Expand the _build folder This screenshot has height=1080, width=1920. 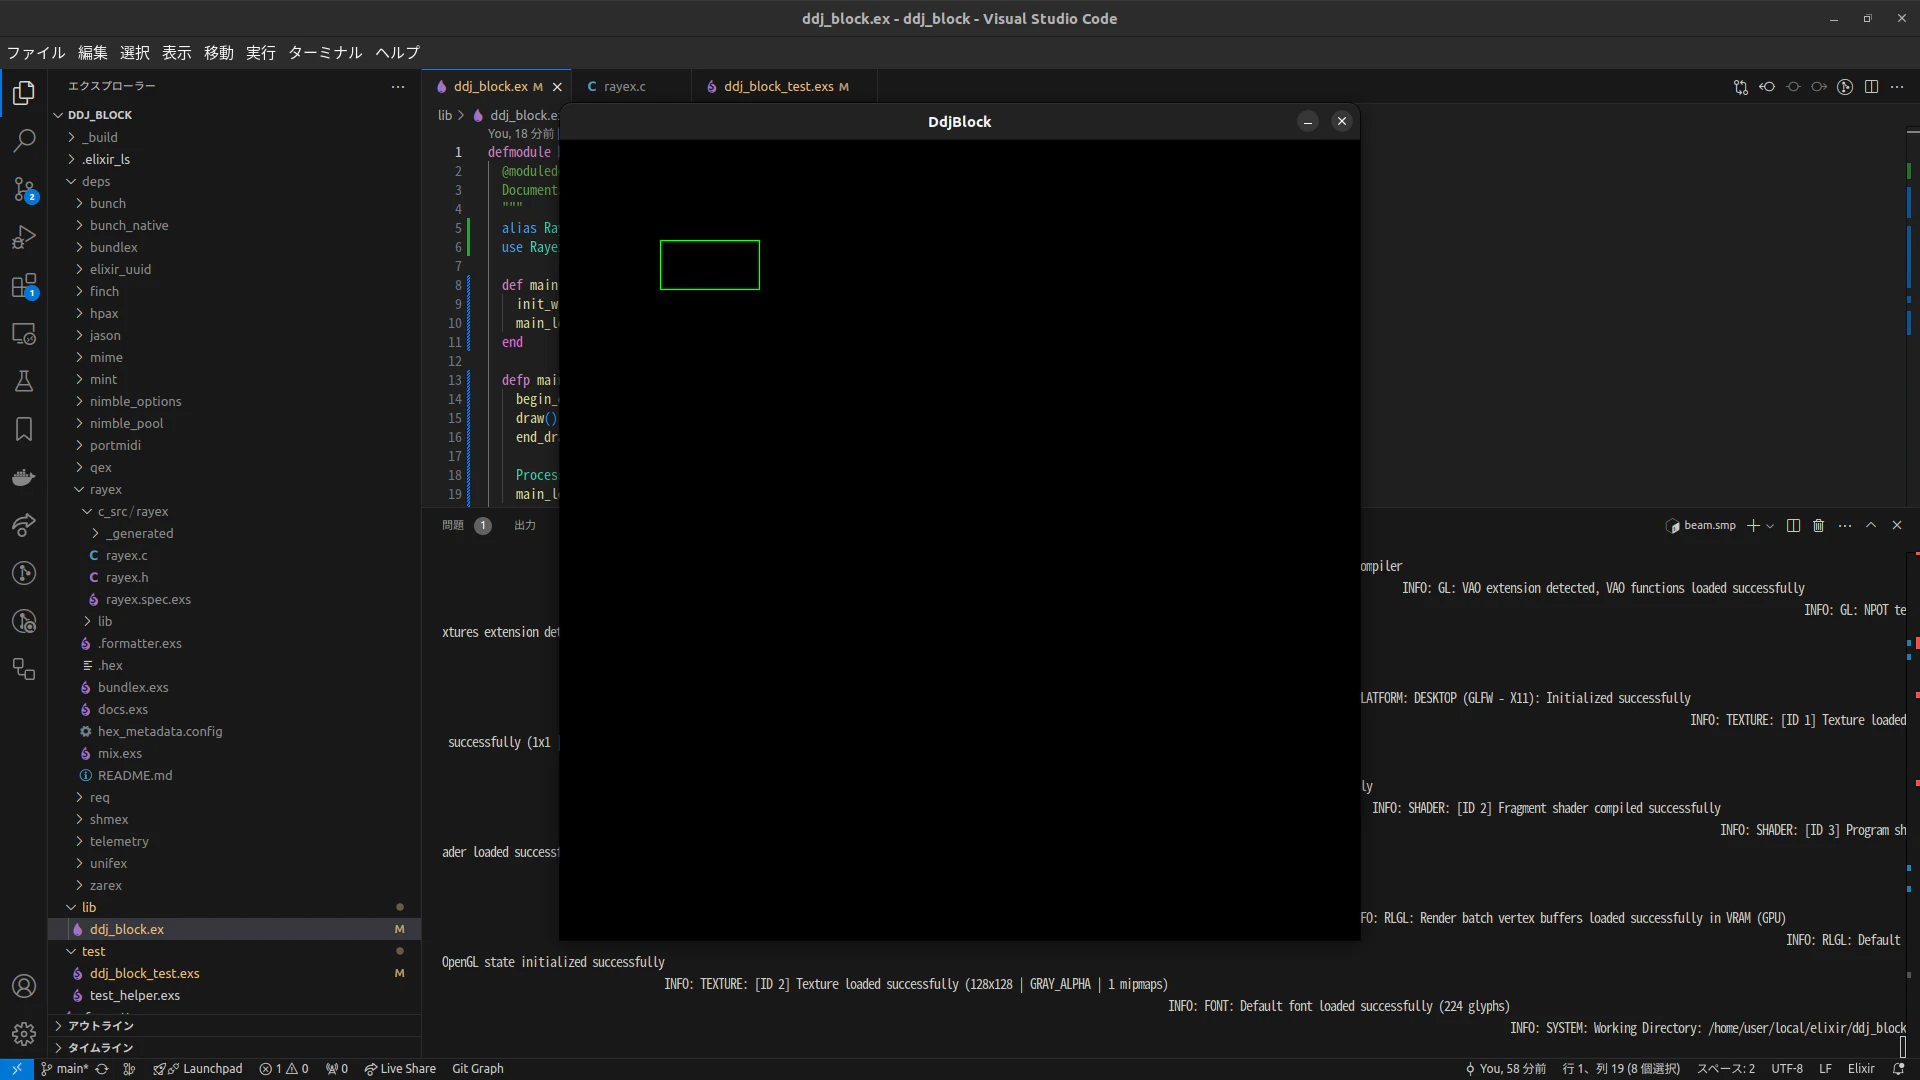click(x=100, y=137)
